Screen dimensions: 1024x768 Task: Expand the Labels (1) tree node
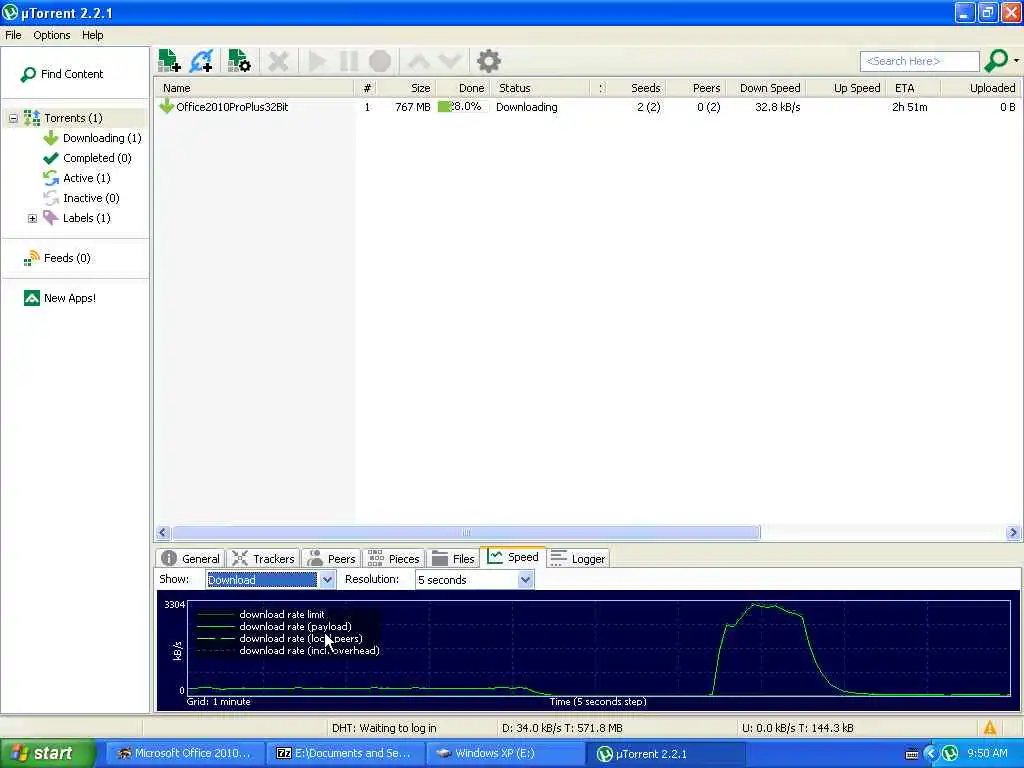[32, 218]
